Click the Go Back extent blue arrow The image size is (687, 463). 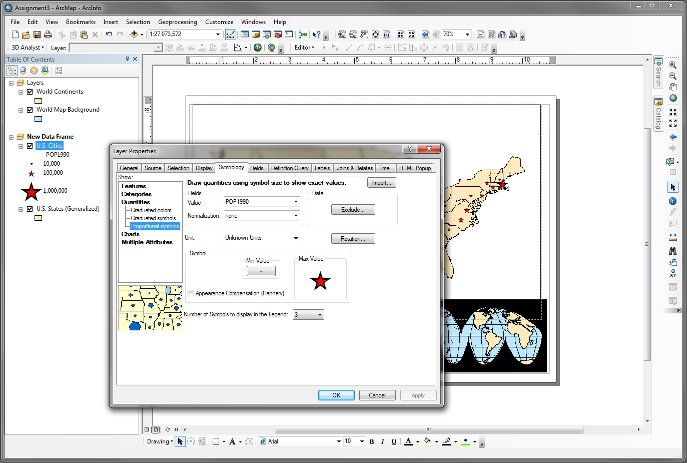click(673, 137)
